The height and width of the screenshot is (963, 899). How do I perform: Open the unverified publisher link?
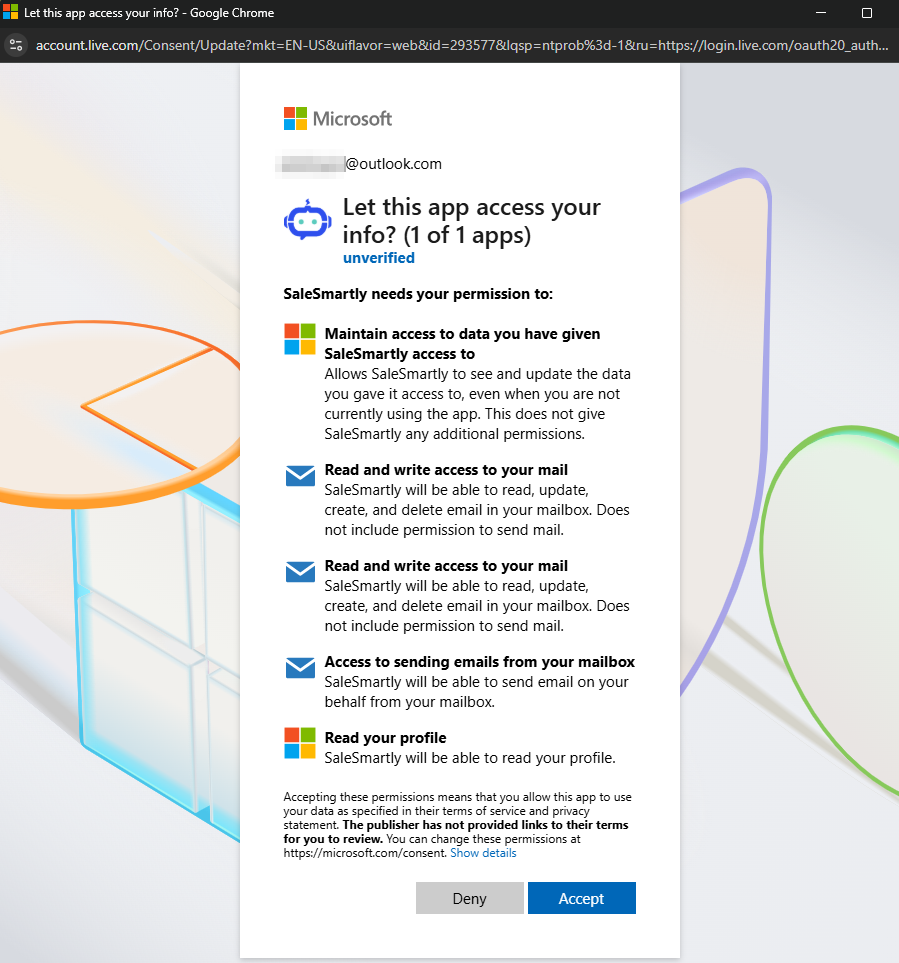tap(378, 258)
